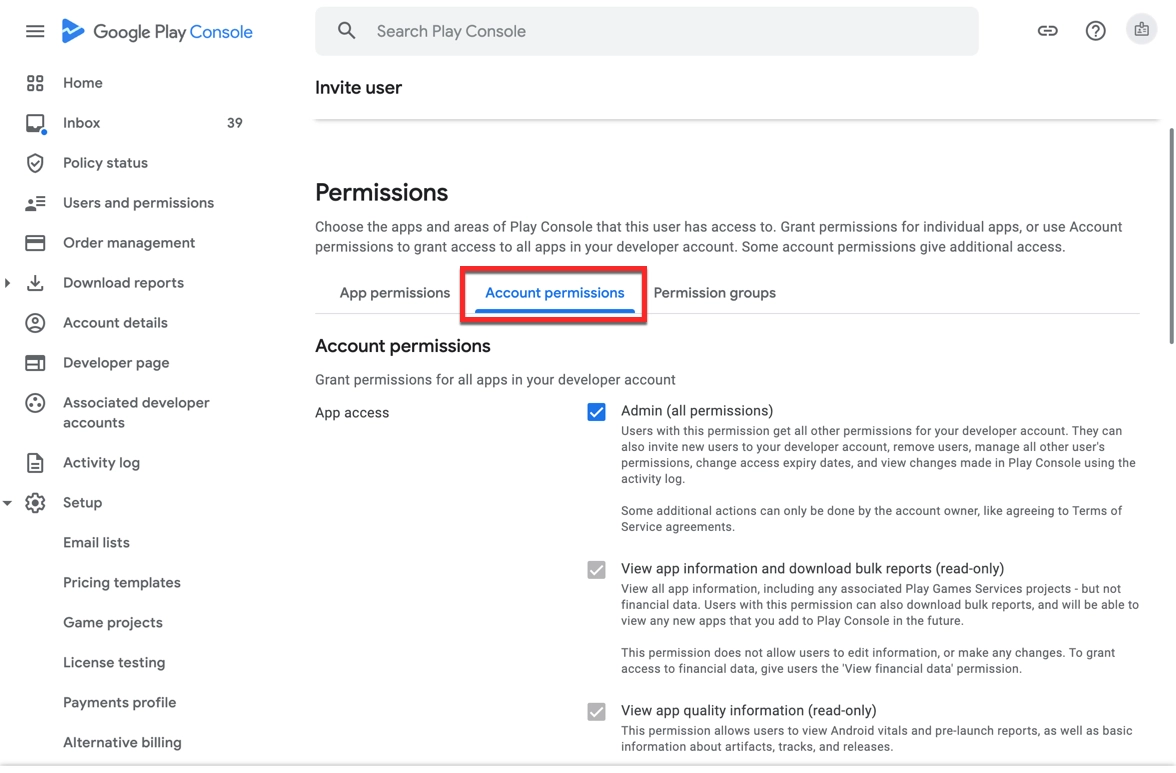
Task: Focus the Search Play Console field
Action: (646, 31)
